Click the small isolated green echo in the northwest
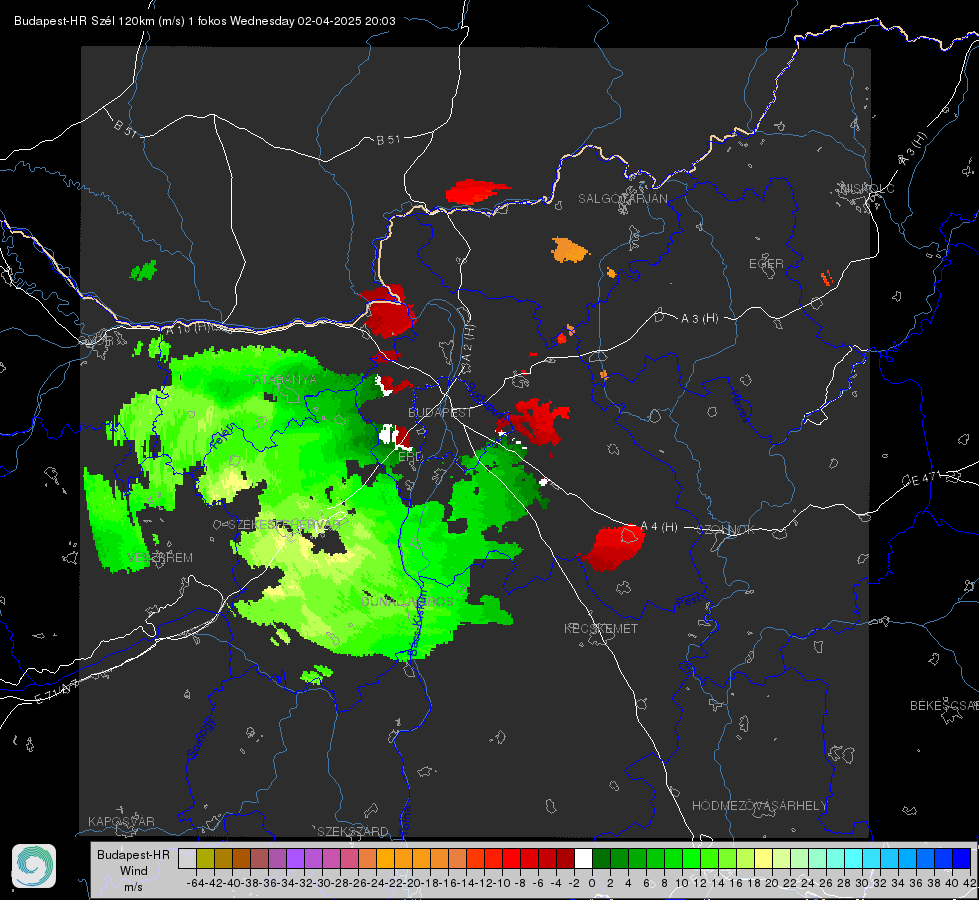The height and width of the screenshot is (900, 979). click(144, 271)
